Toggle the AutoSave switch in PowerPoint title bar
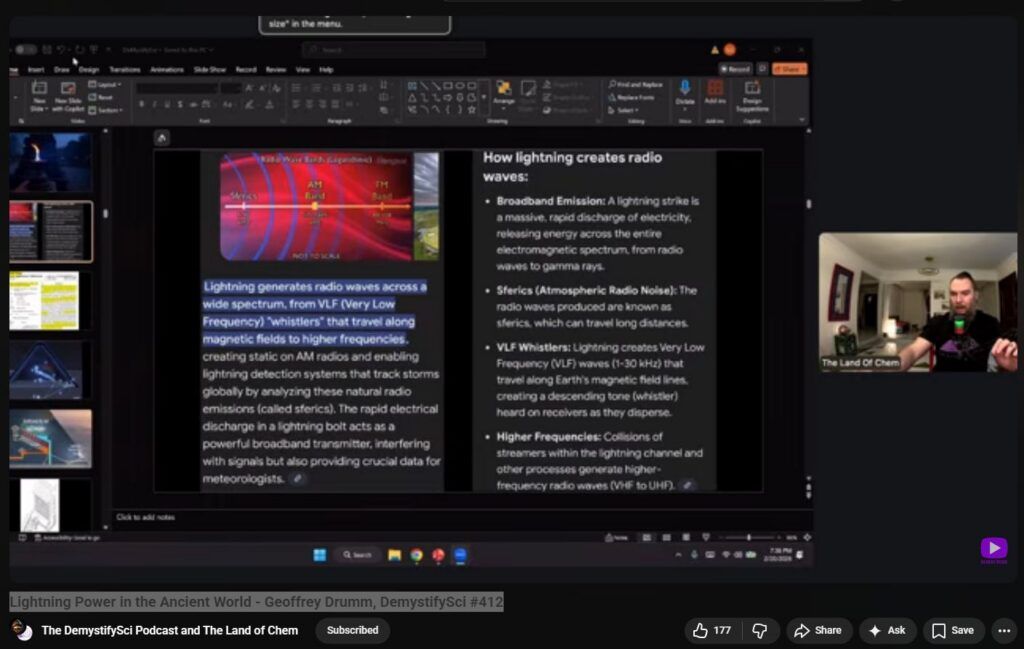The height and width of the screenshot is (649, 1024). coord(26,49)
